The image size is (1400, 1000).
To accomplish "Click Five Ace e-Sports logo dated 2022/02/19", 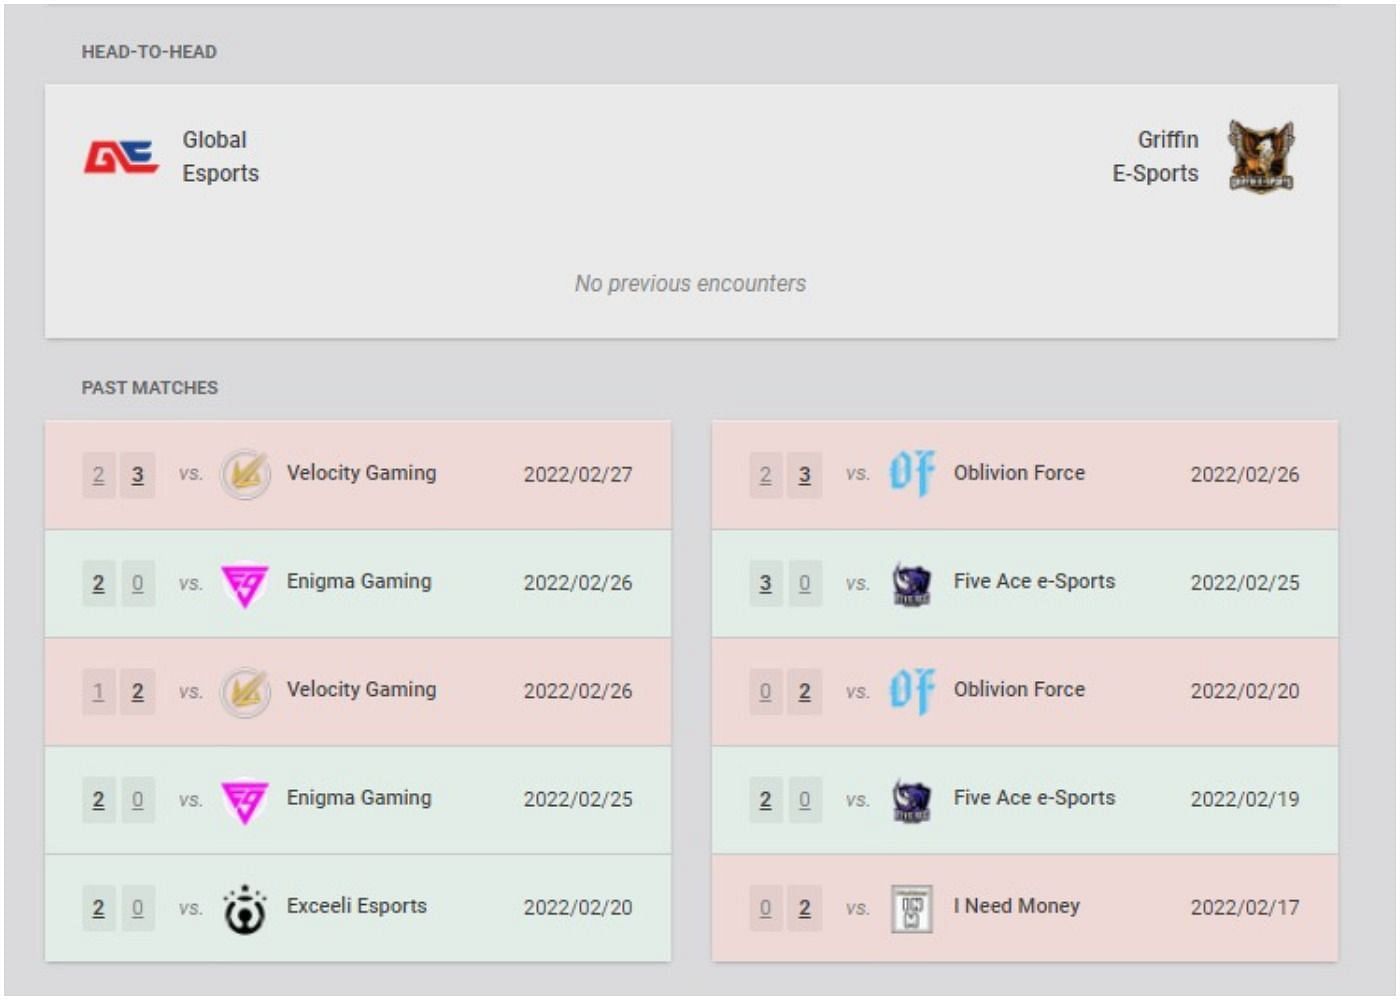I will (912, 800).
